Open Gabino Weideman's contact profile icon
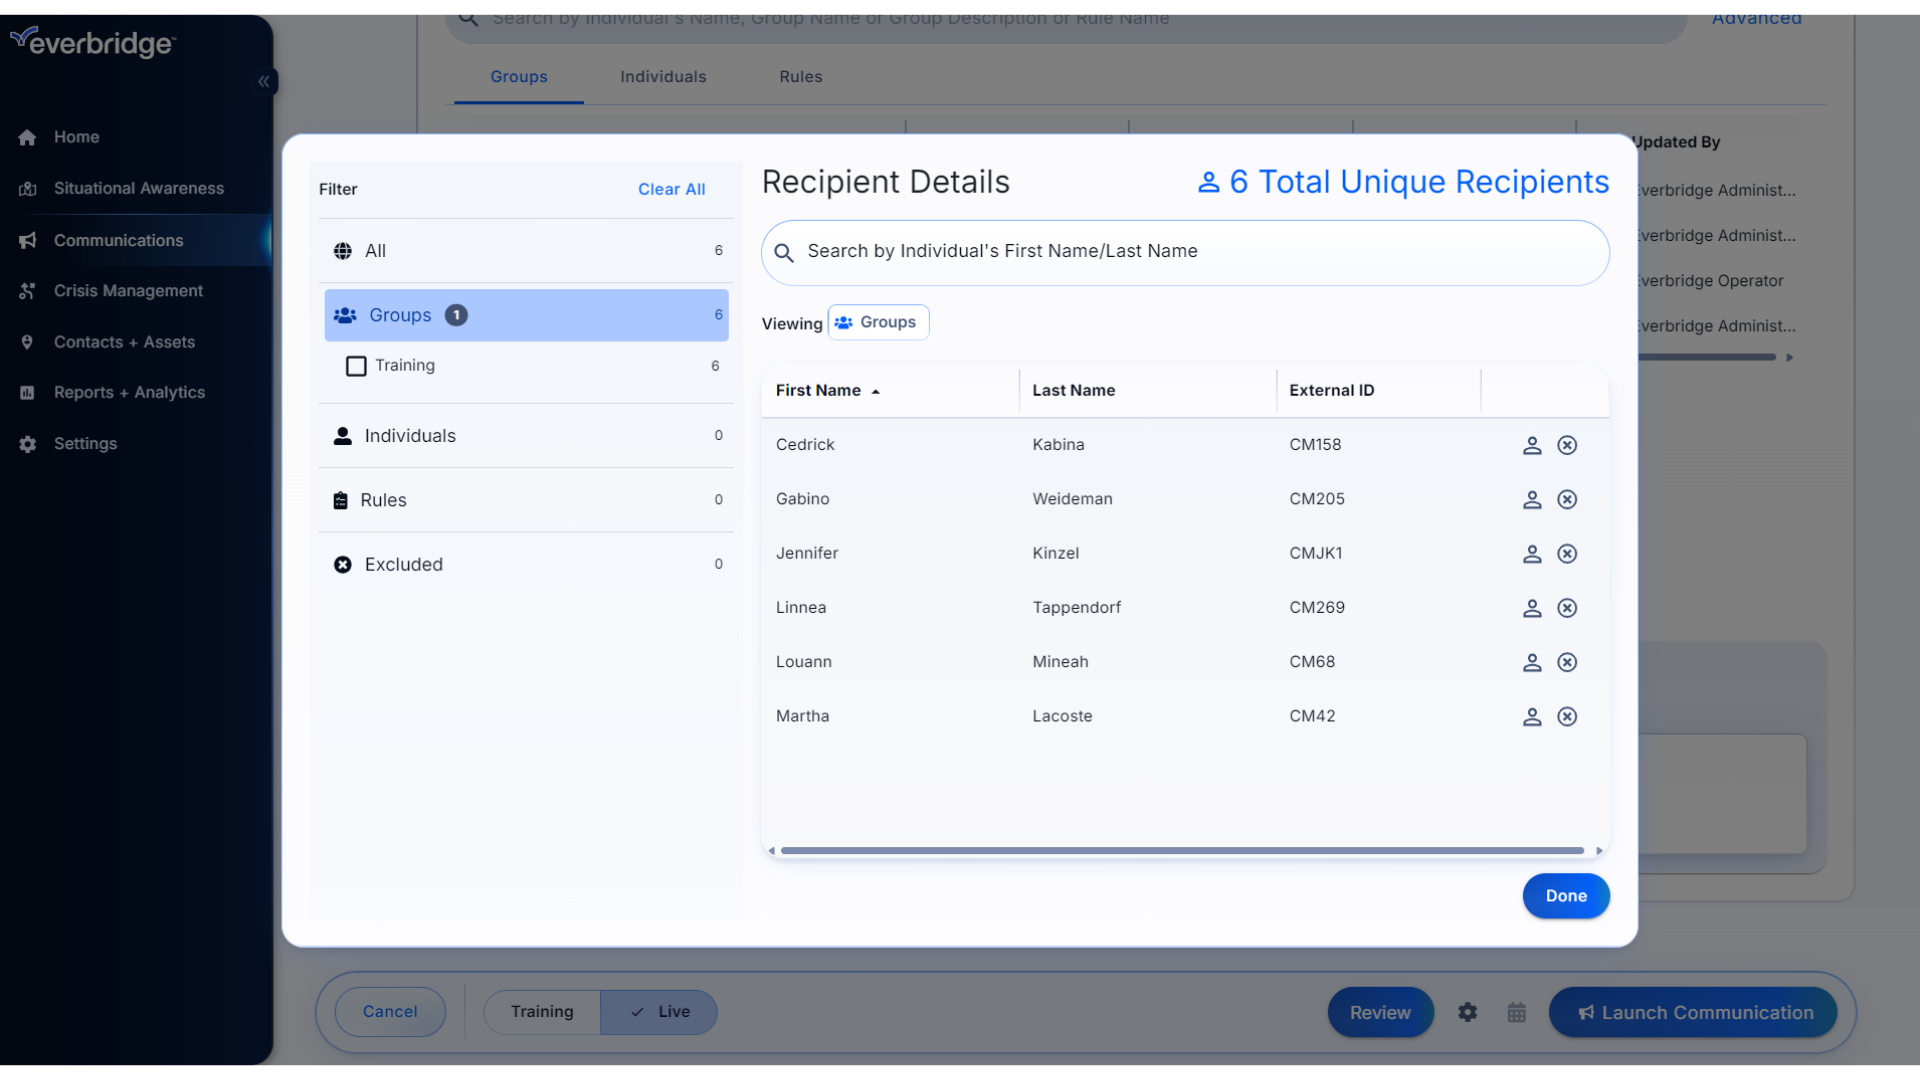The height and width of the screenshot is (1080, 1920). click(1532, 499)
